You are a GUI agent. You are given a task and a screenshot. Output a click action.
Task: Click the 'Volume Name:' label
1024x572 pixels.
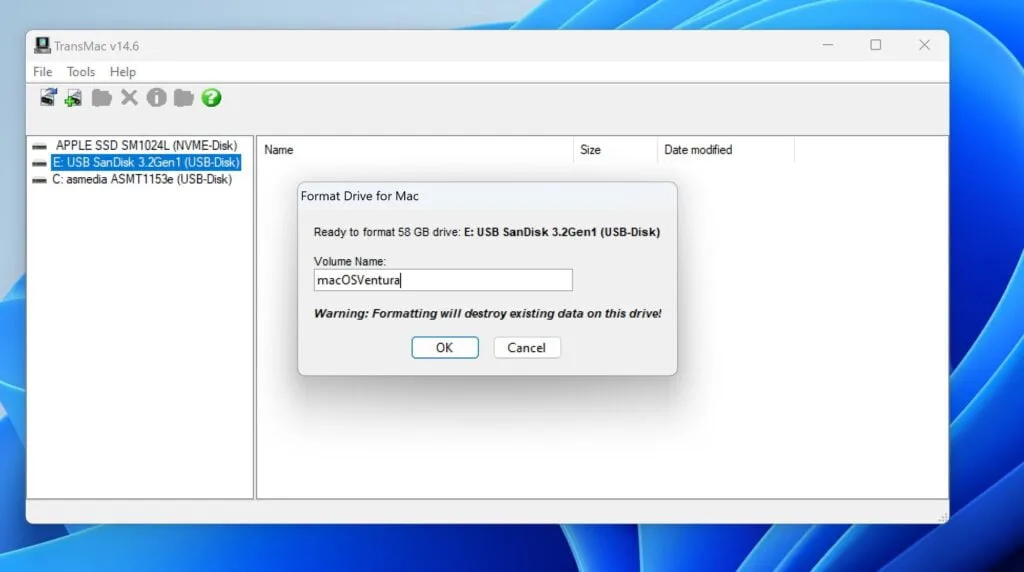349,261
